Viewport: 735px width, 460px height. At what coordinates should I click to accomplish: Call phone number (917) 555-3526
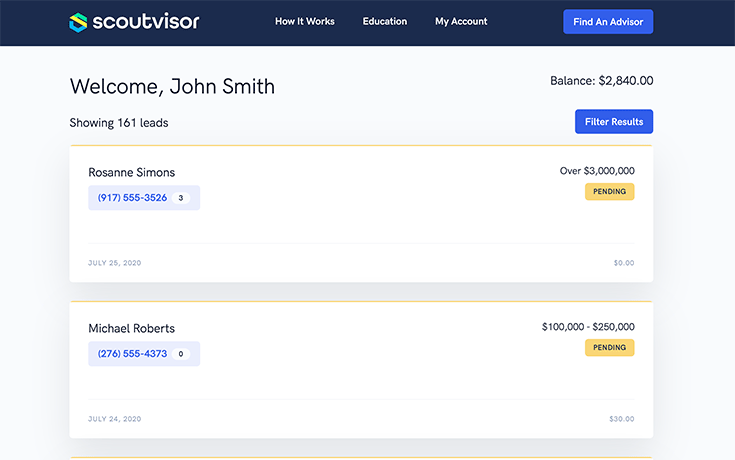[x=132, y=198]
